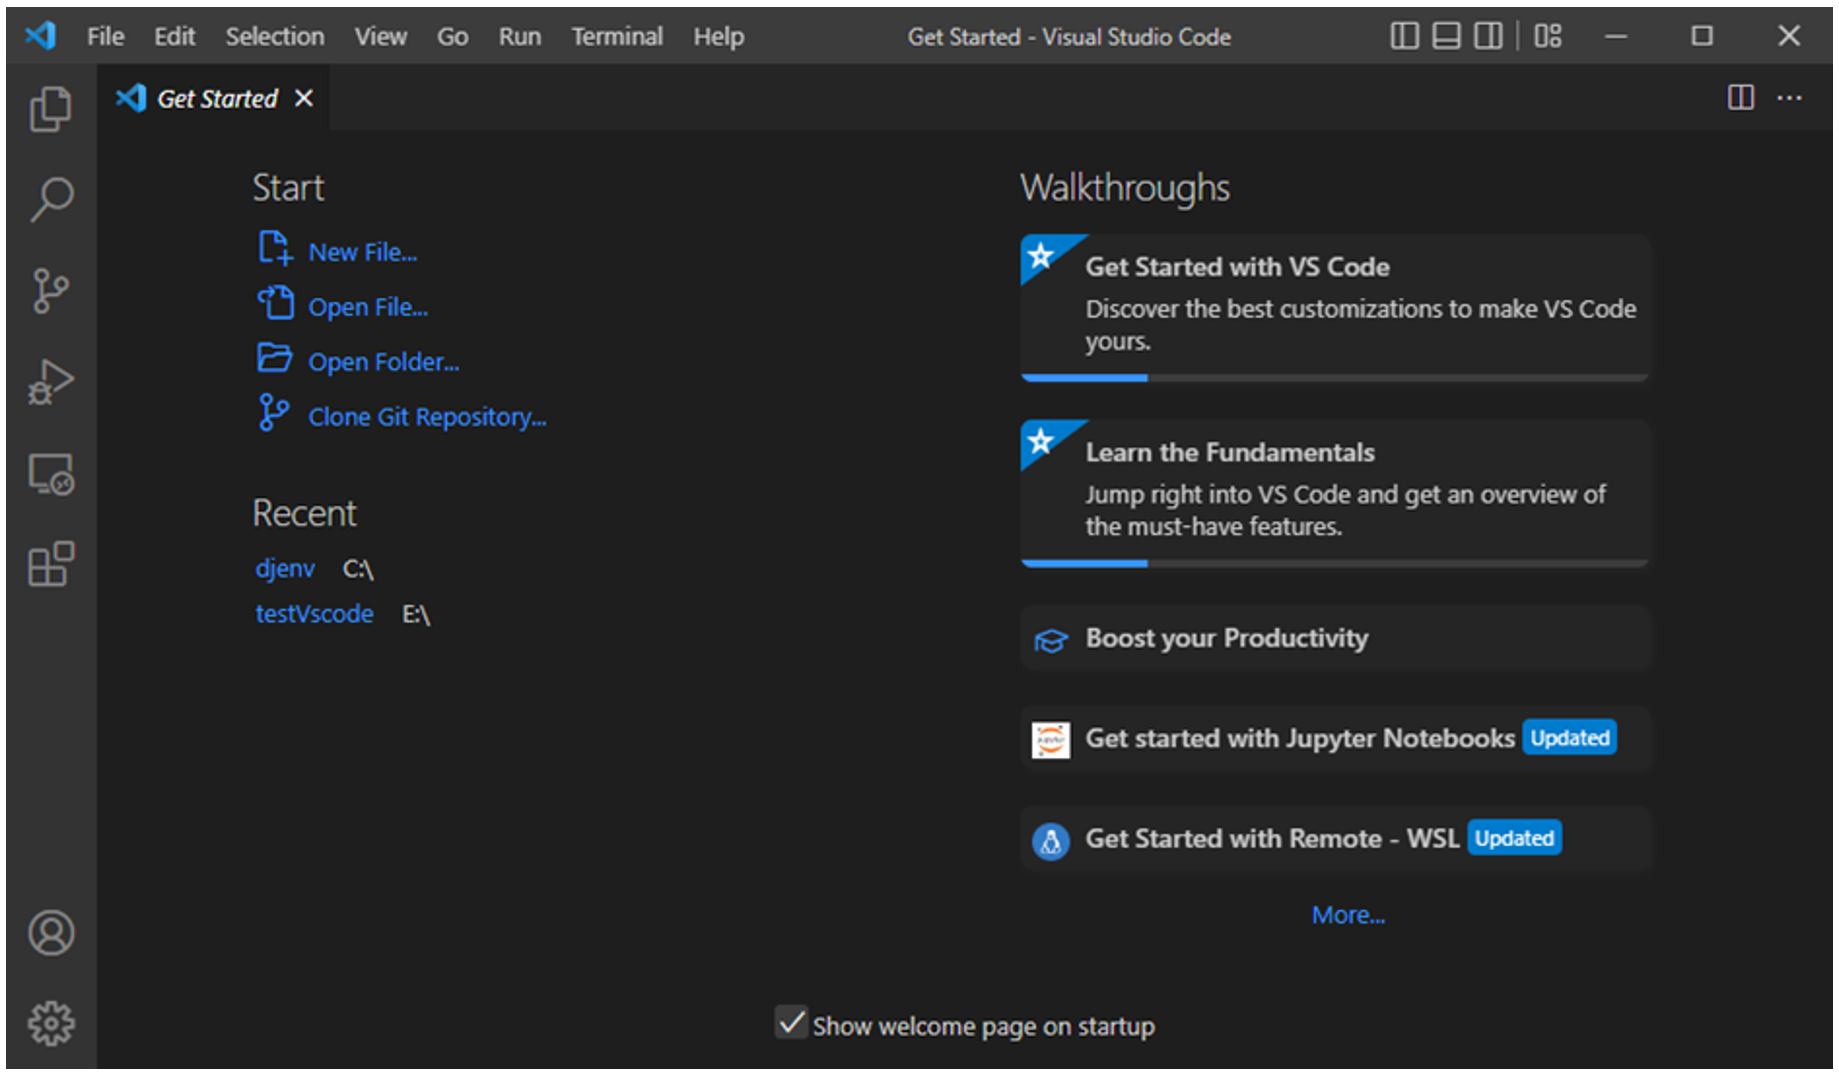
Task: Open the Explorer view in activity bar
Action: click(x=51, y=109)
